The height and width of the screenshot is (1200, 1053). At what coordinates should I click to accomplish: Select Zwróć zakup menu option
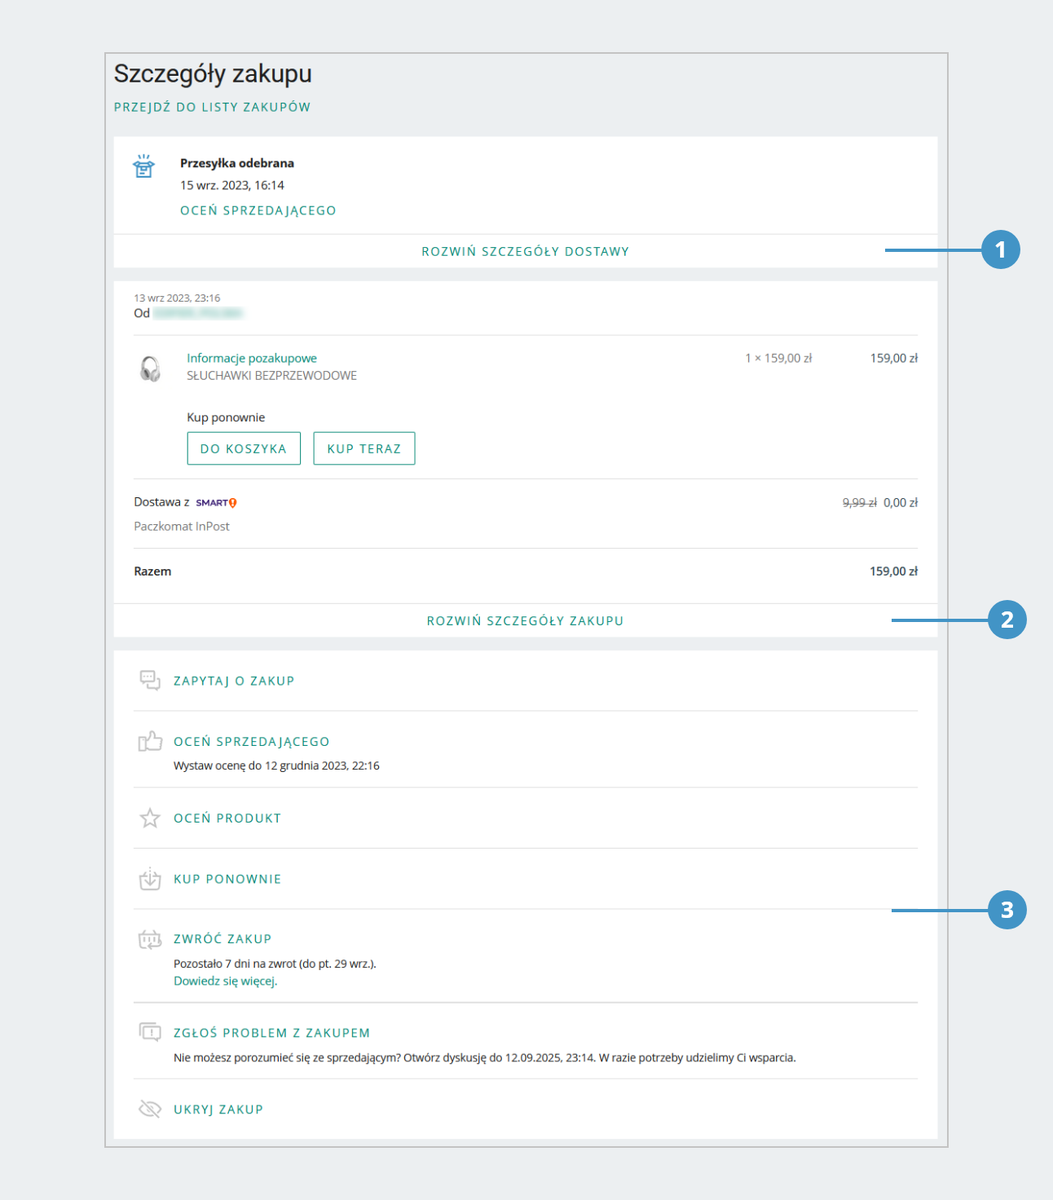tap(223, 939)
